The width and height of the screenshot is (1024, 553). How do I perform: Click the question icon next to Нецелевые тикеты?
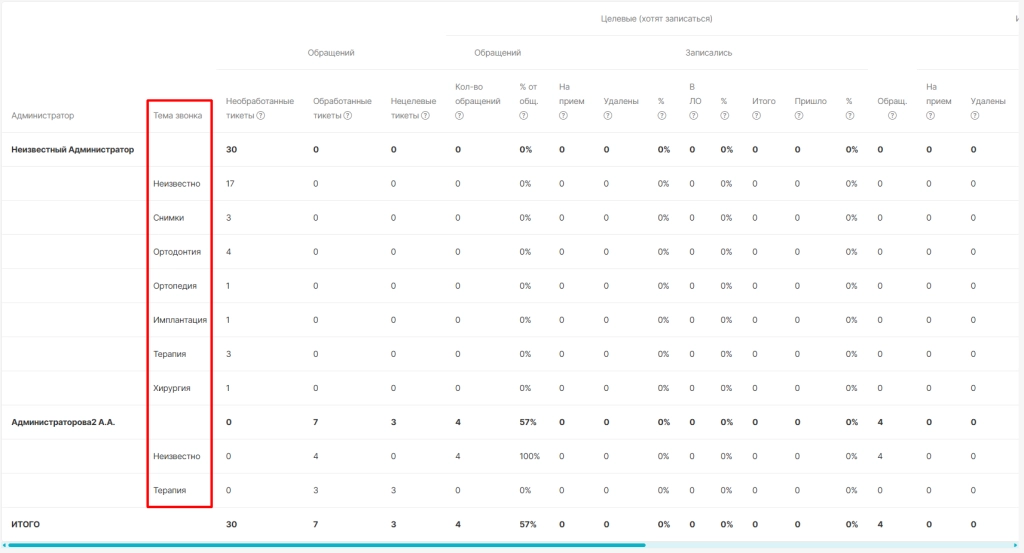click(x=425, y=116)
